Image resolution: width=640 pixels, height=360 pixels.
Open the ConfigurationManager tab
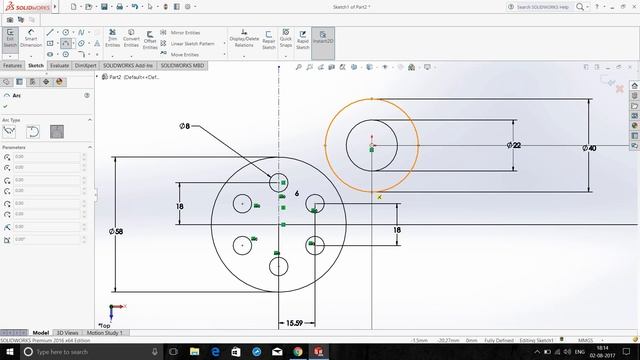click(x=33, y=82)
